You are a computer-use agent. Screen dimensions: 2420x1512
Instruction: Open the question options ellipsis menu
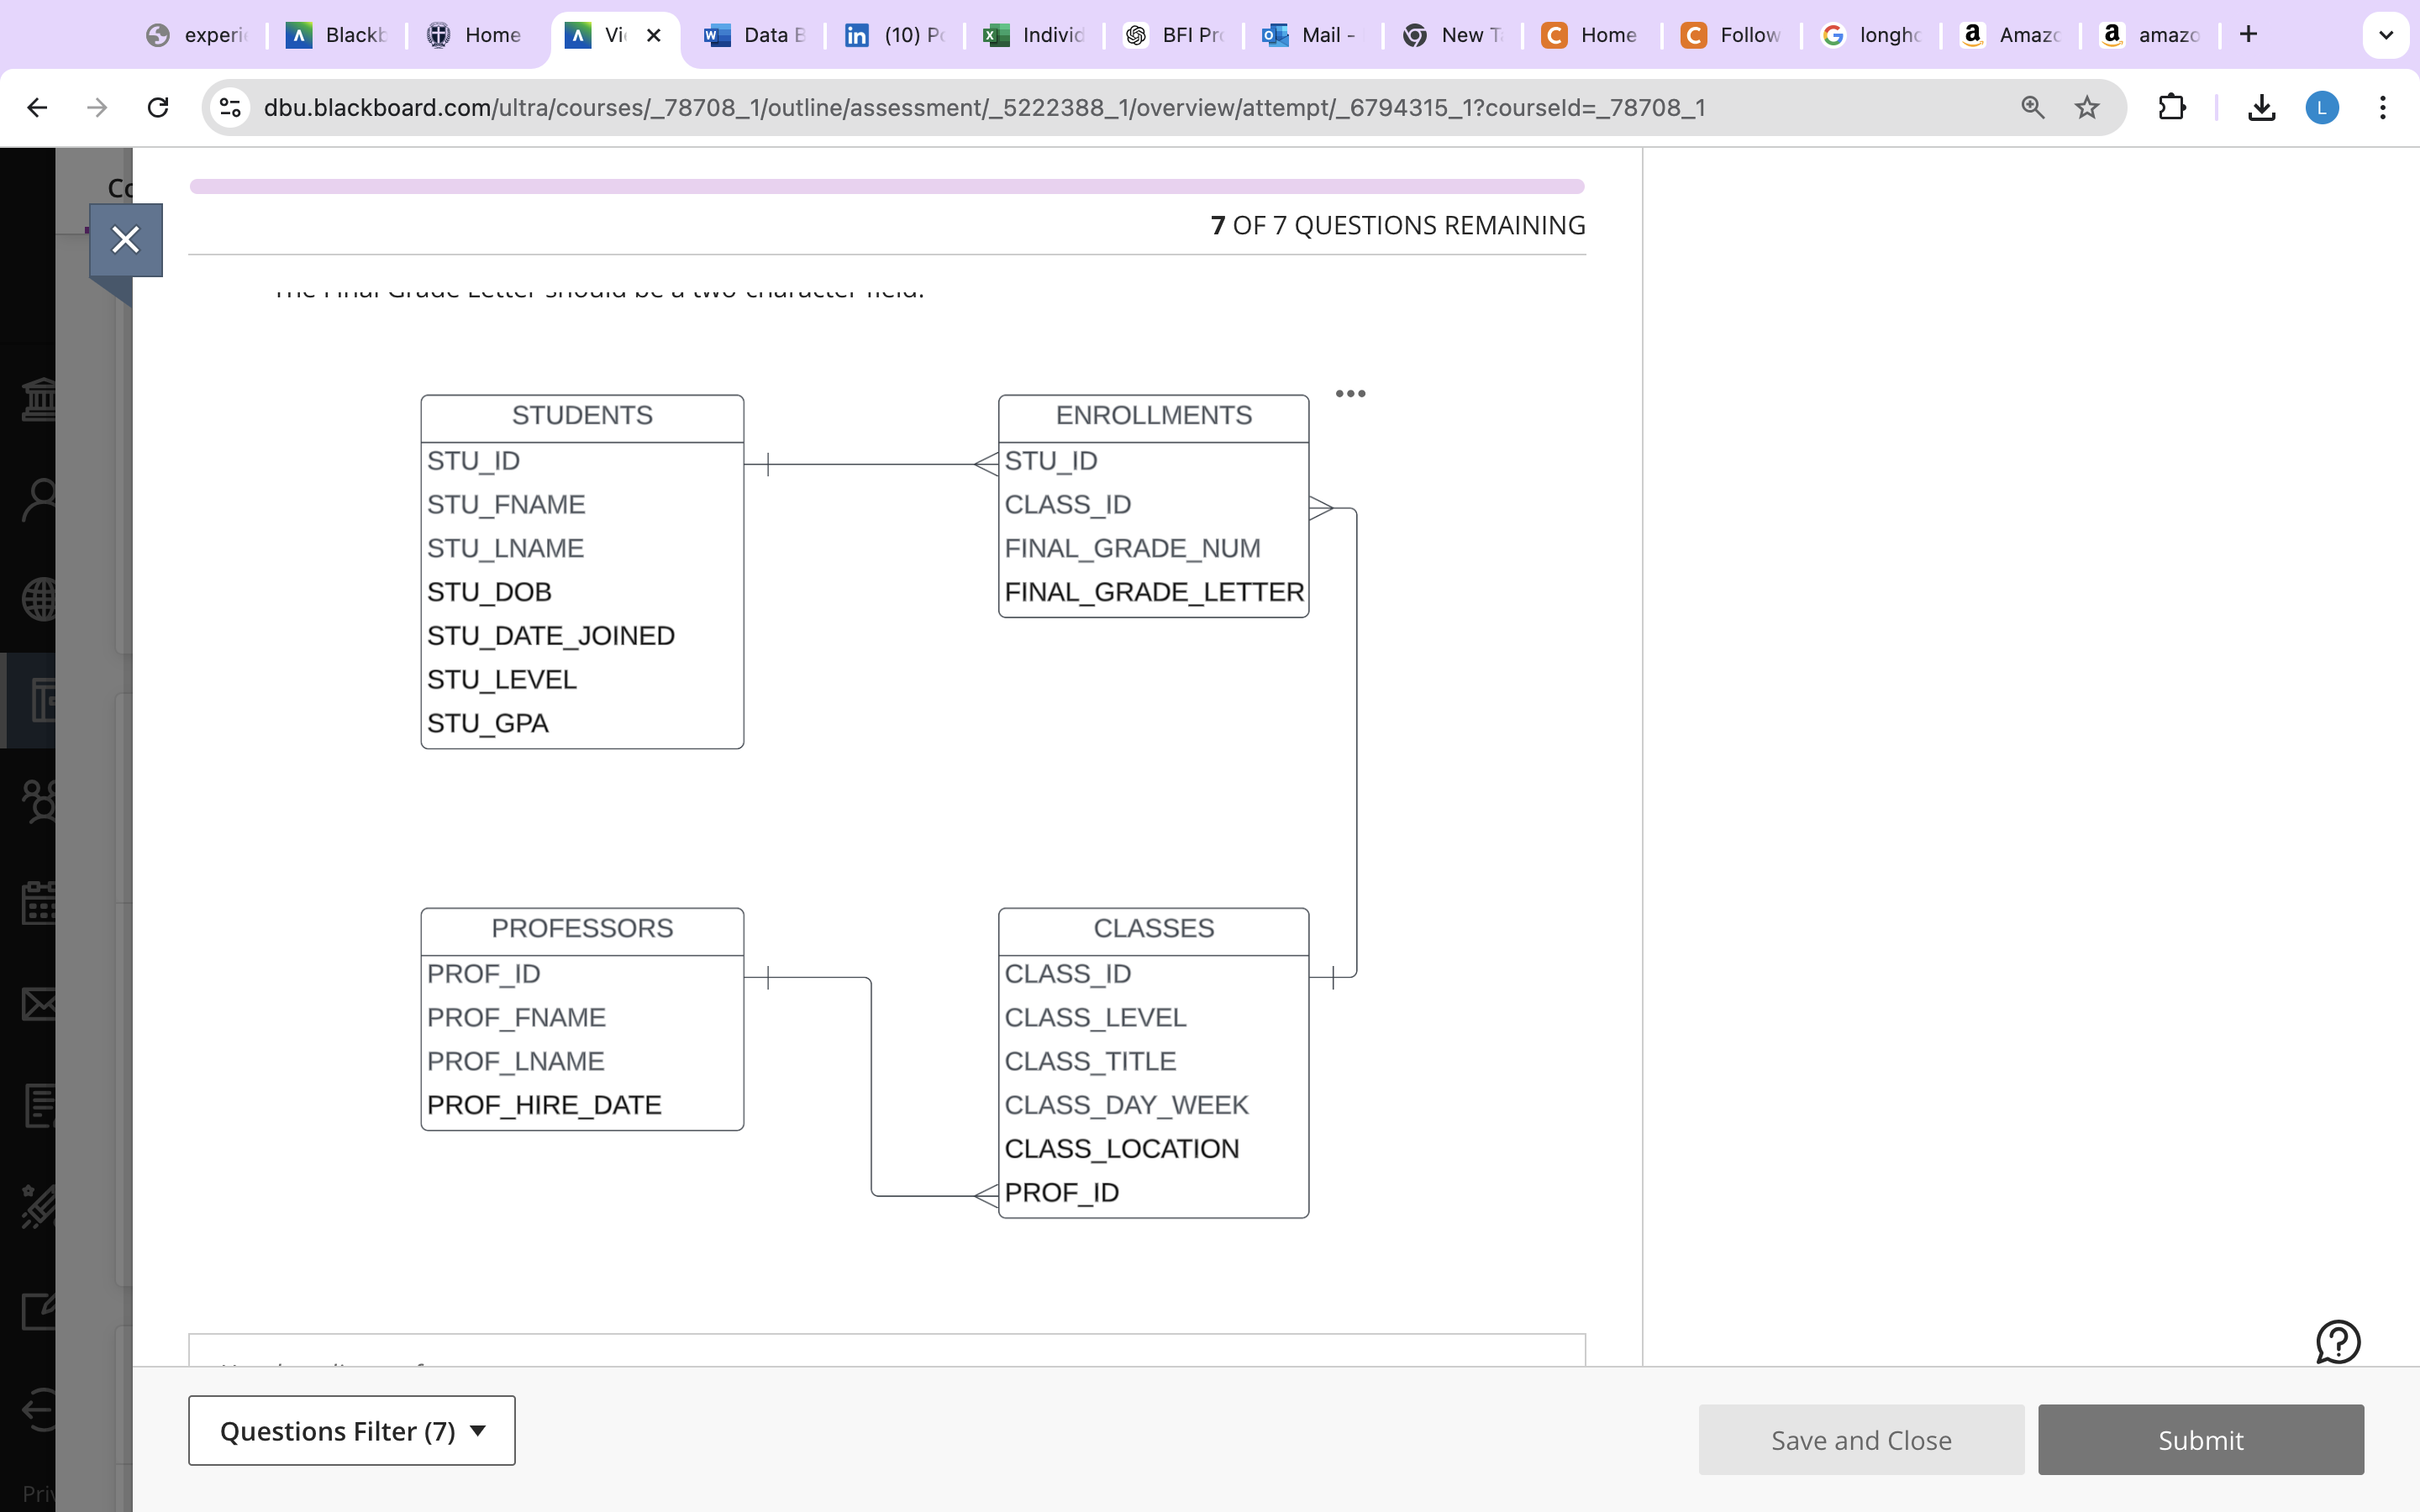(1350, 394)
